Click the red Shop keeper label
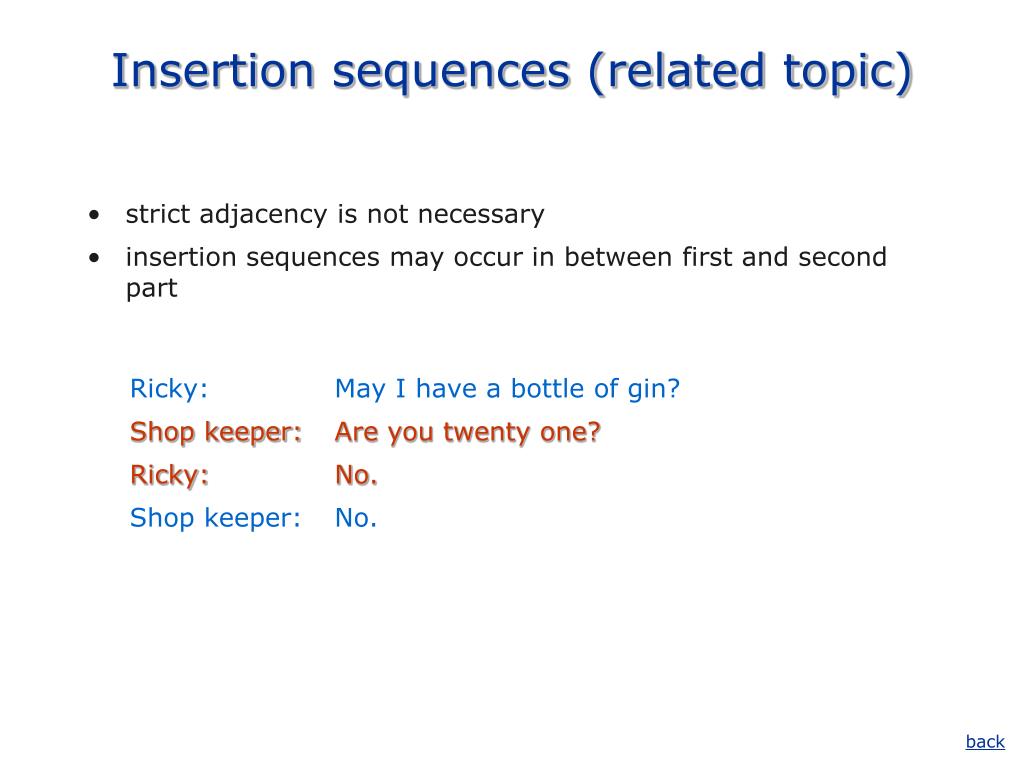The width and height of the screenshot is (1024, 768). point(216,432)
